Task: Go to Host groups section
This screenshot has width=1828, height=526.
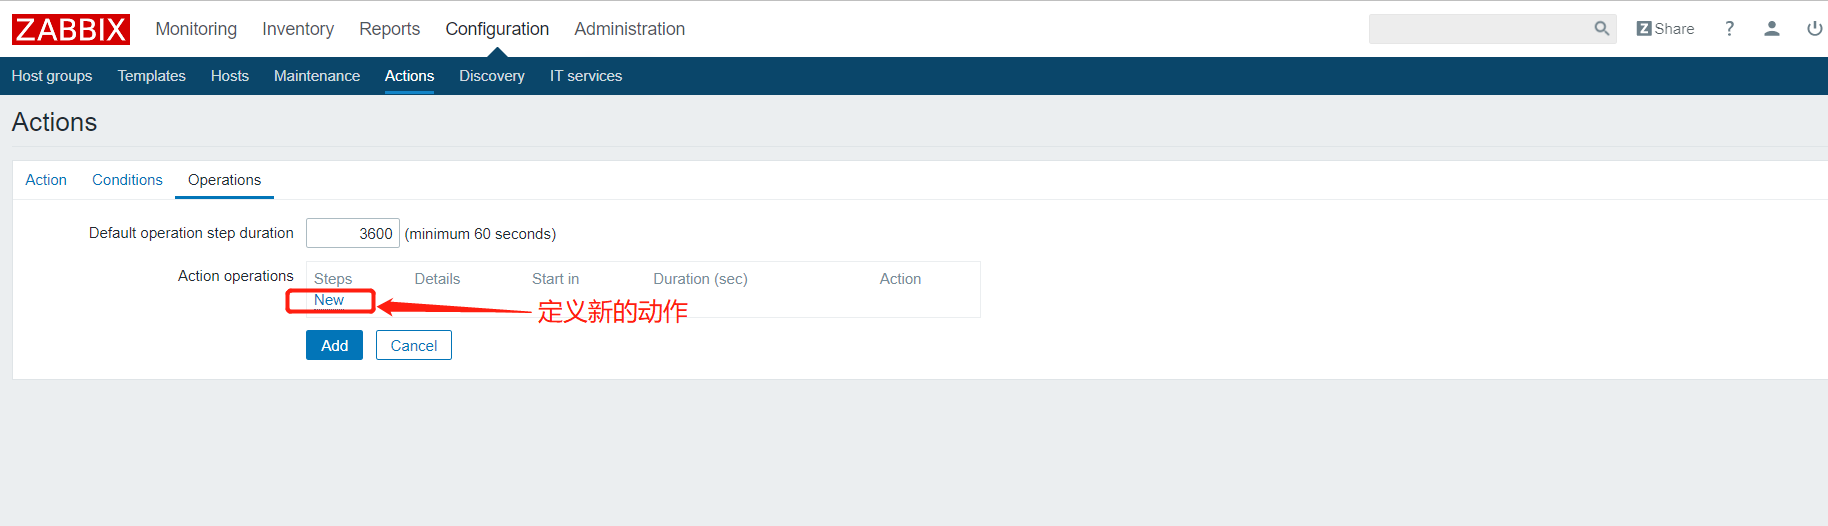Action: click(52, 76)
